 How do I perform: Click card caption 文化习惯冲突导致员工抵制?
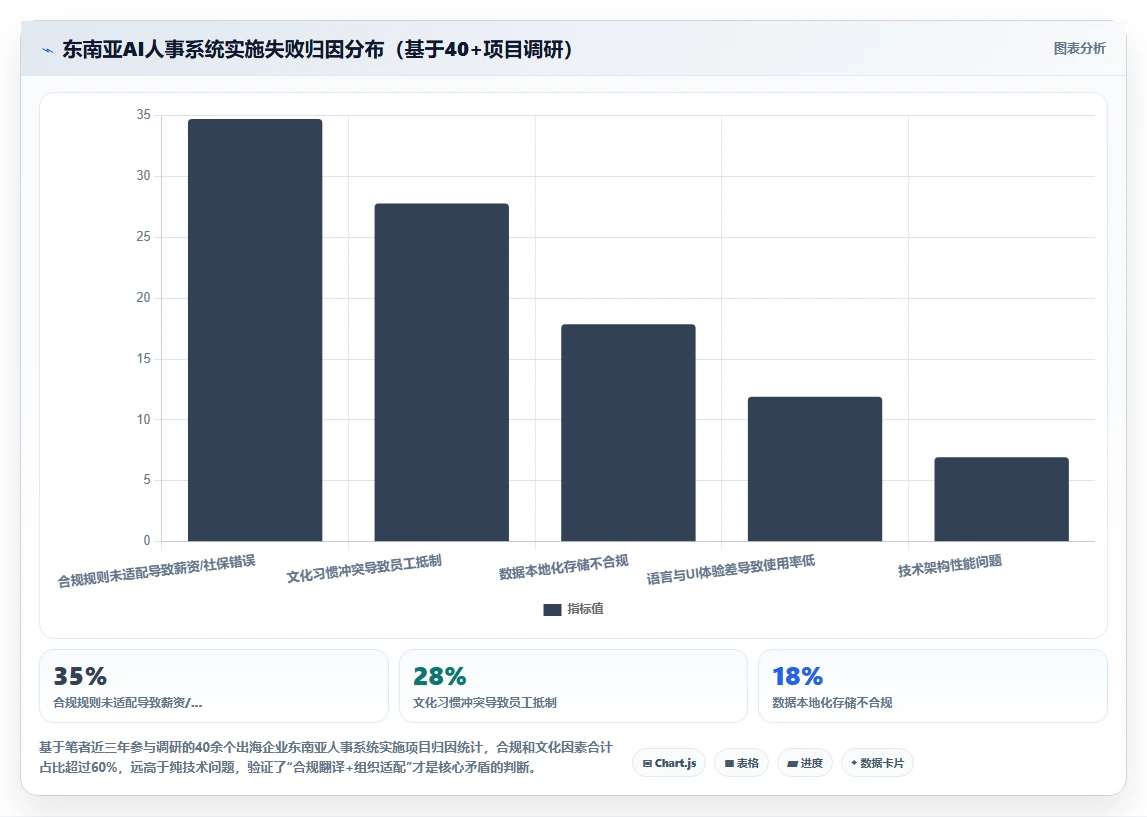click(x=484, y=703)
